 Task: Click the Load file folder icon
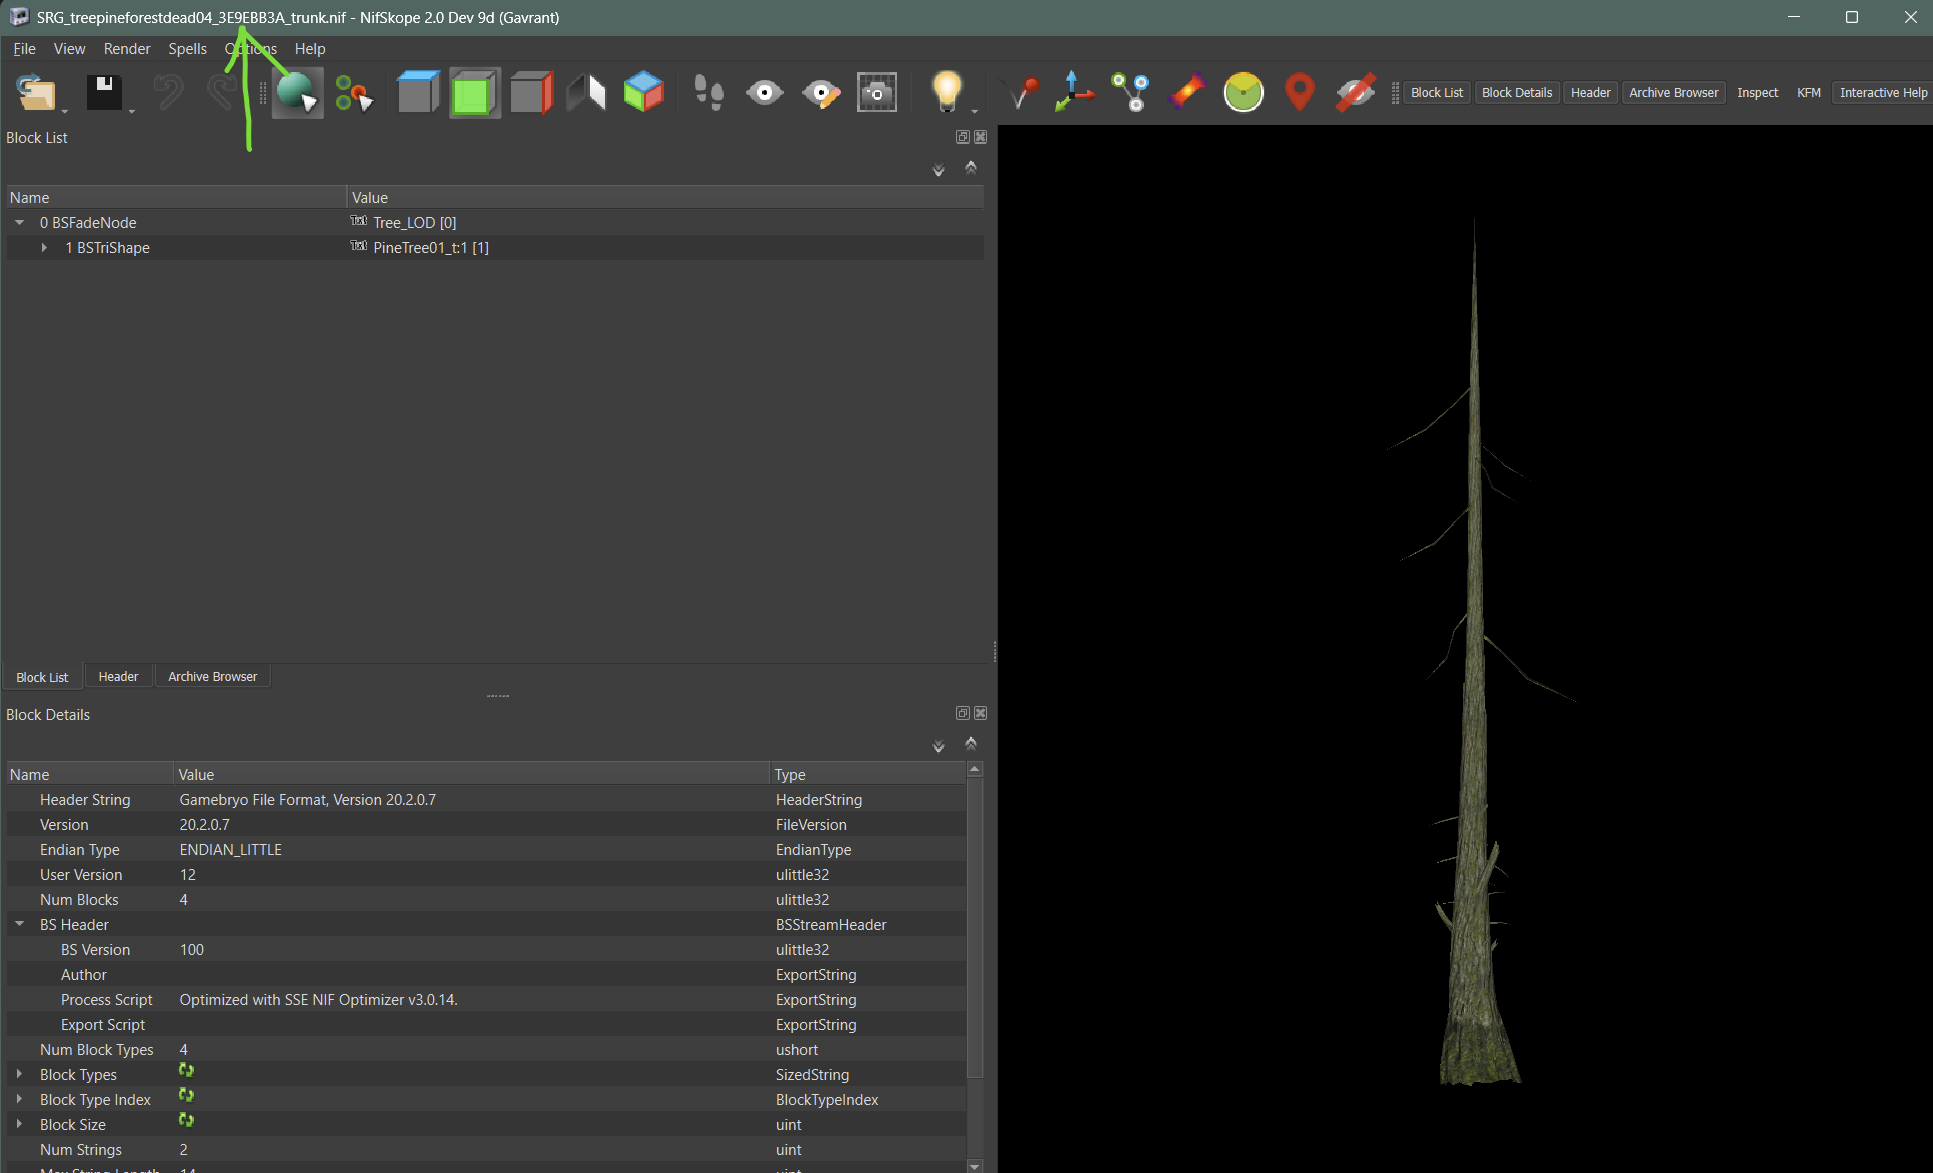point(36,93)
